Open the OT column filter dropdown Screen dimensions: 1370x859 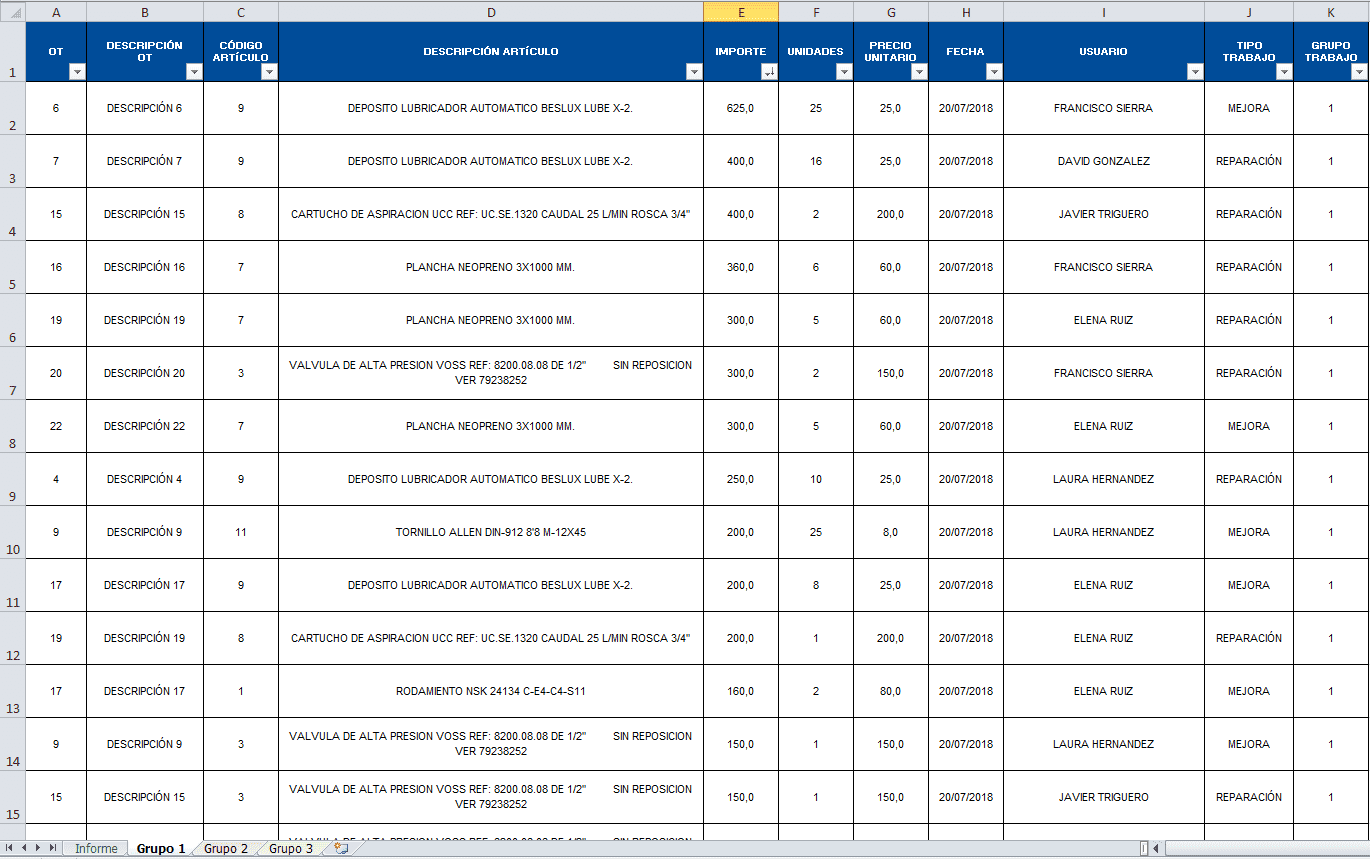click(x=77, y=72)
